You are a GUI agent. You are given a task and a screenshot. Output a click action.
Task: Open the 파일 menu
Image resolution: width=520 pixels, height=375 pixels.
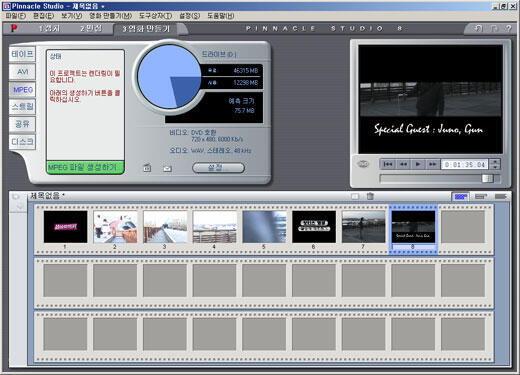point(15,16)
